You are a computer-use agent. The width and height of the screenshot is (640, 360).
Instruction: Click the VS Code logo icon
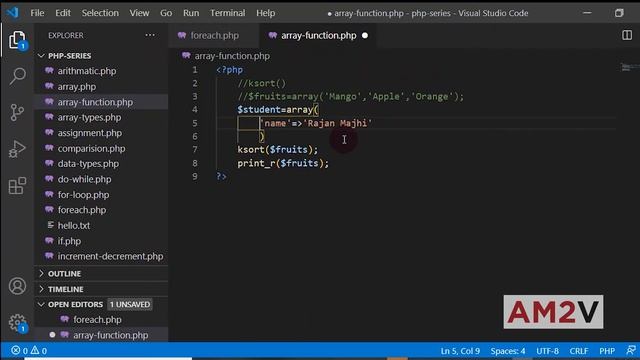(x=13, y=13)
